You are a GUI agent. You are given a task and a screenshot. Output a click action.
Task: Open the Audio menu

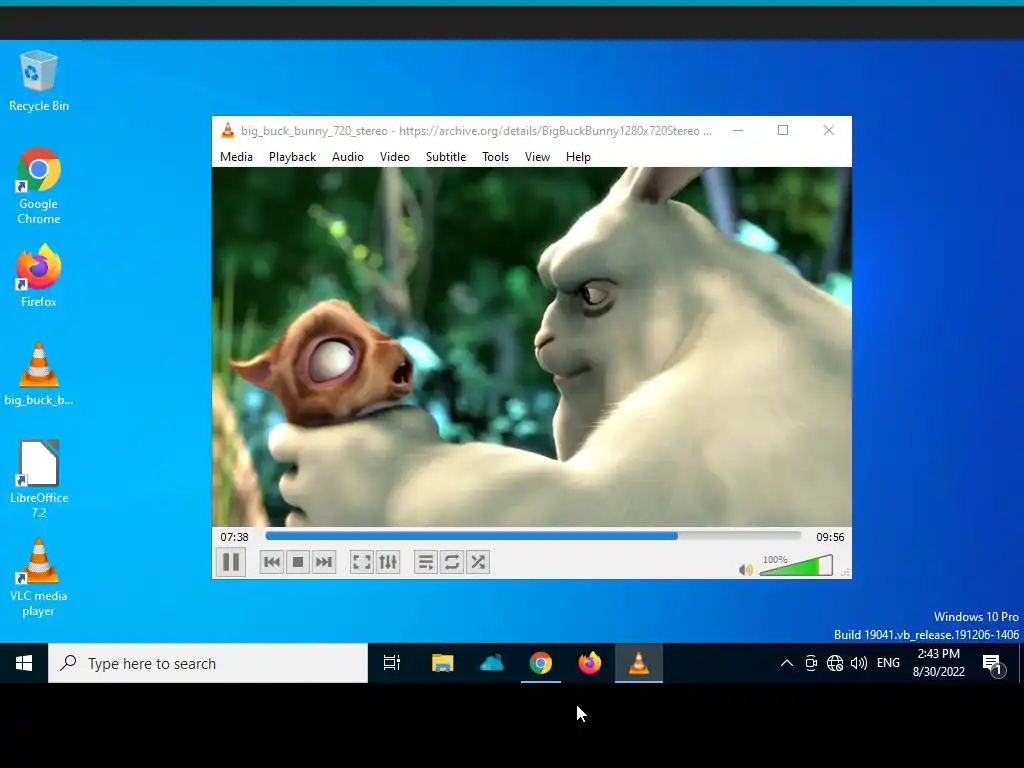coord(347,157)
